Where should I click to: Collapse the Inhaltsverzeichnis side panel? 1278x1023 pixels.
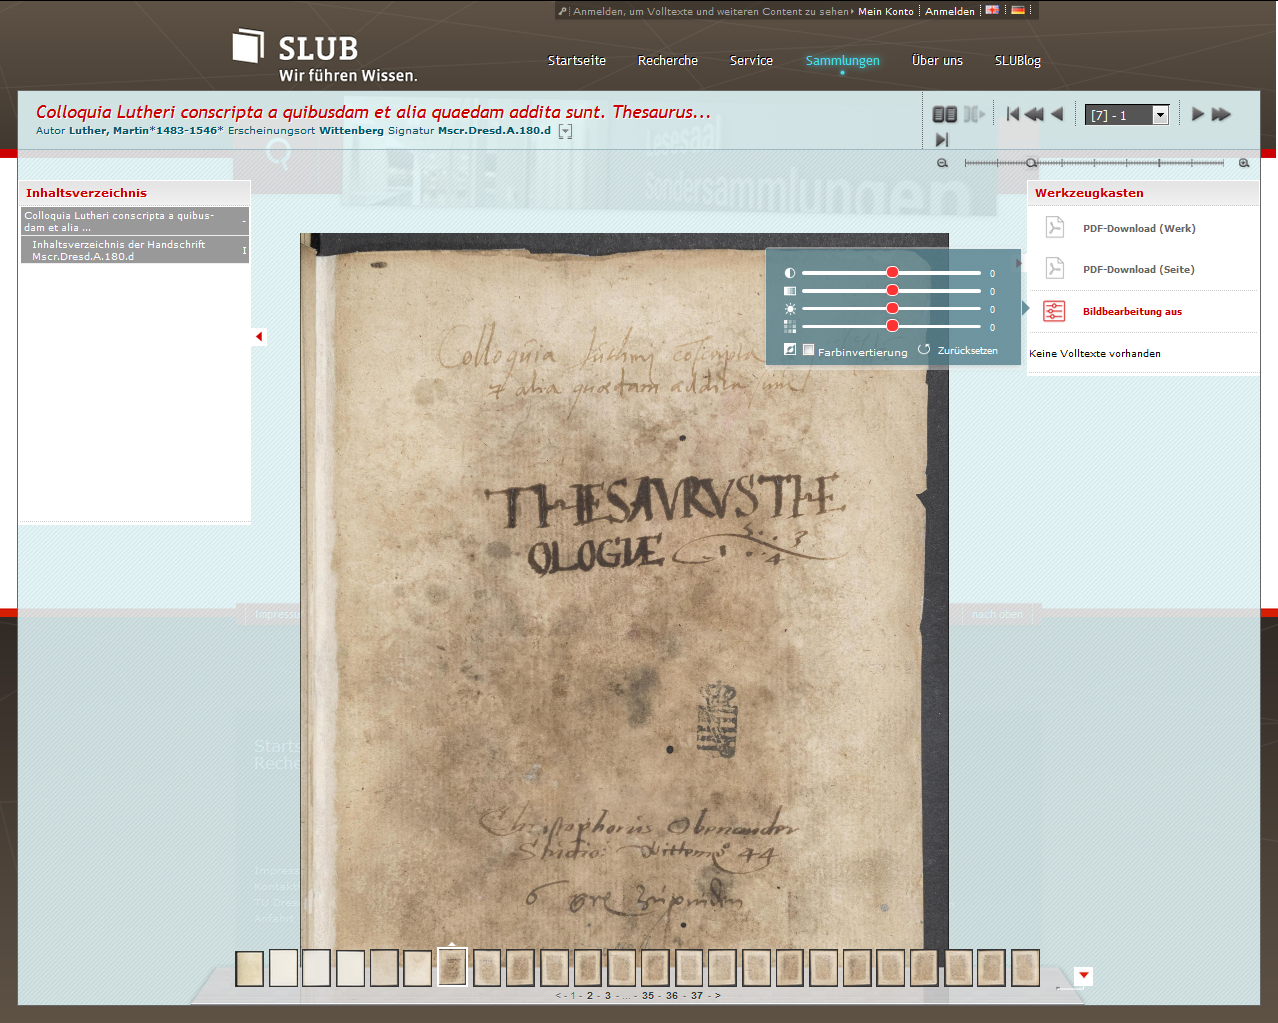pyautogui.click(x=259, y=337)
